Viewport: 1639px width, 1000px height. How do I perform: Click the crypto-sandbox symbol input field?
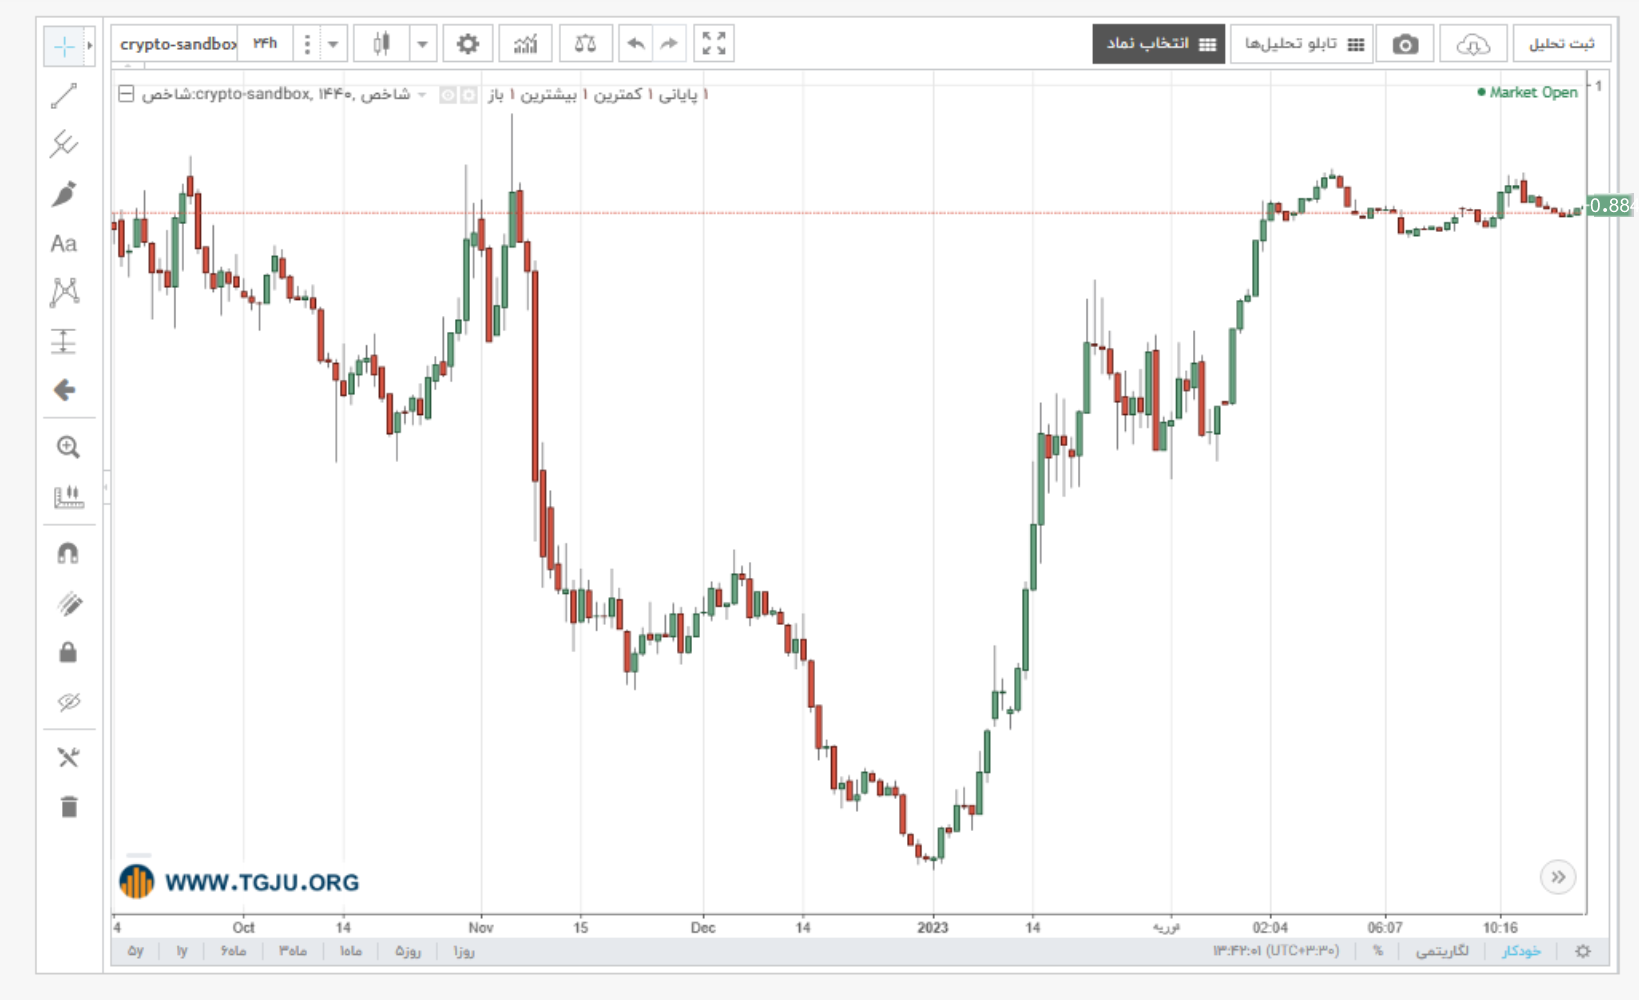176,44
